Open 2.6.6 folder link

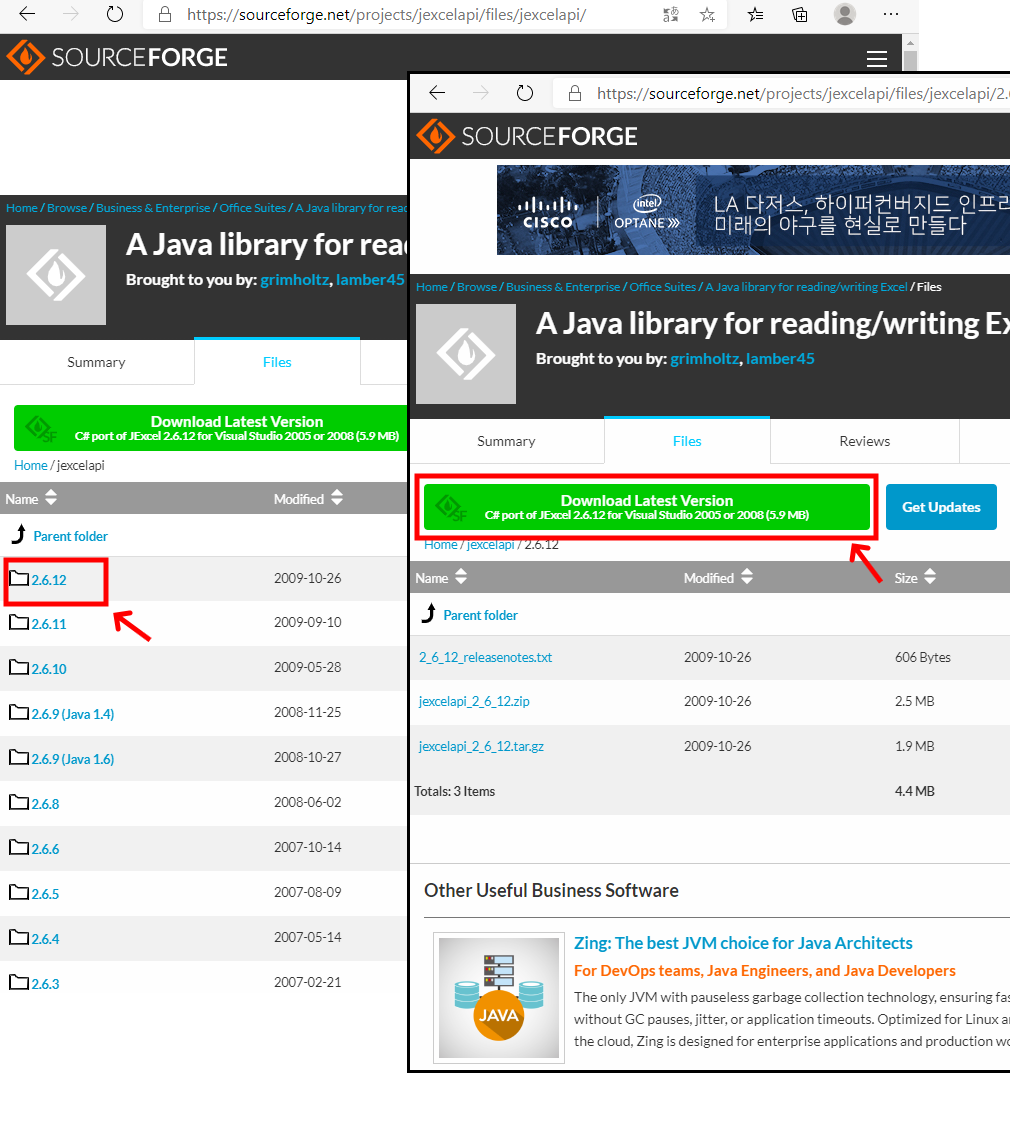tap(45, 849)
